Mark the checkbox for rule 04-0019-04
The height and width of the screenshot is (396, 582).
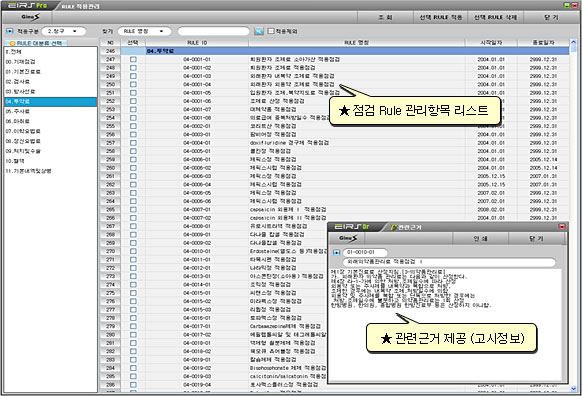pyautogui.click(x=133, y=384)
